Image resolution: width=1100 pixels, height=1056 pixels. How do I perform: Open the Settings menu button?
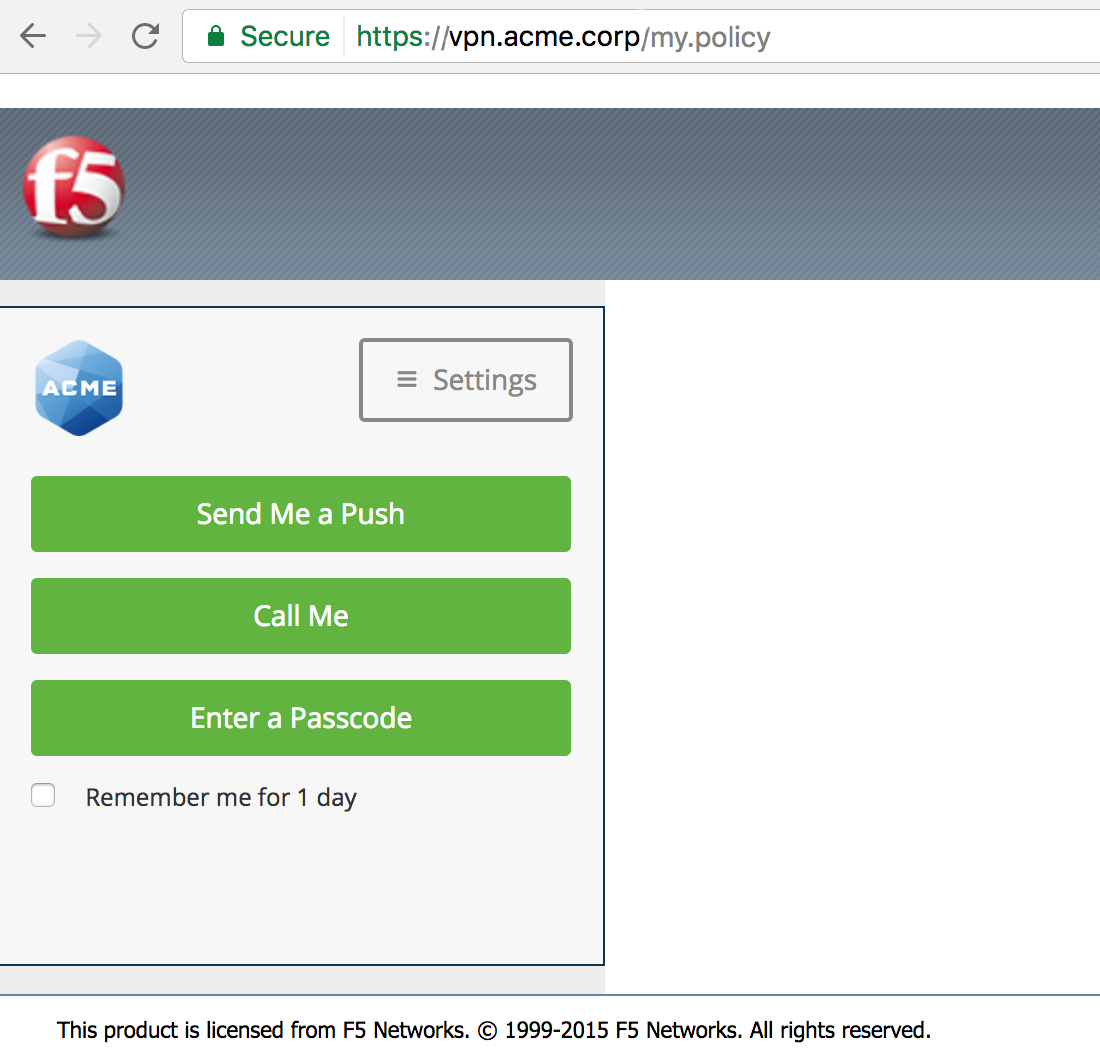pos(466,380)
